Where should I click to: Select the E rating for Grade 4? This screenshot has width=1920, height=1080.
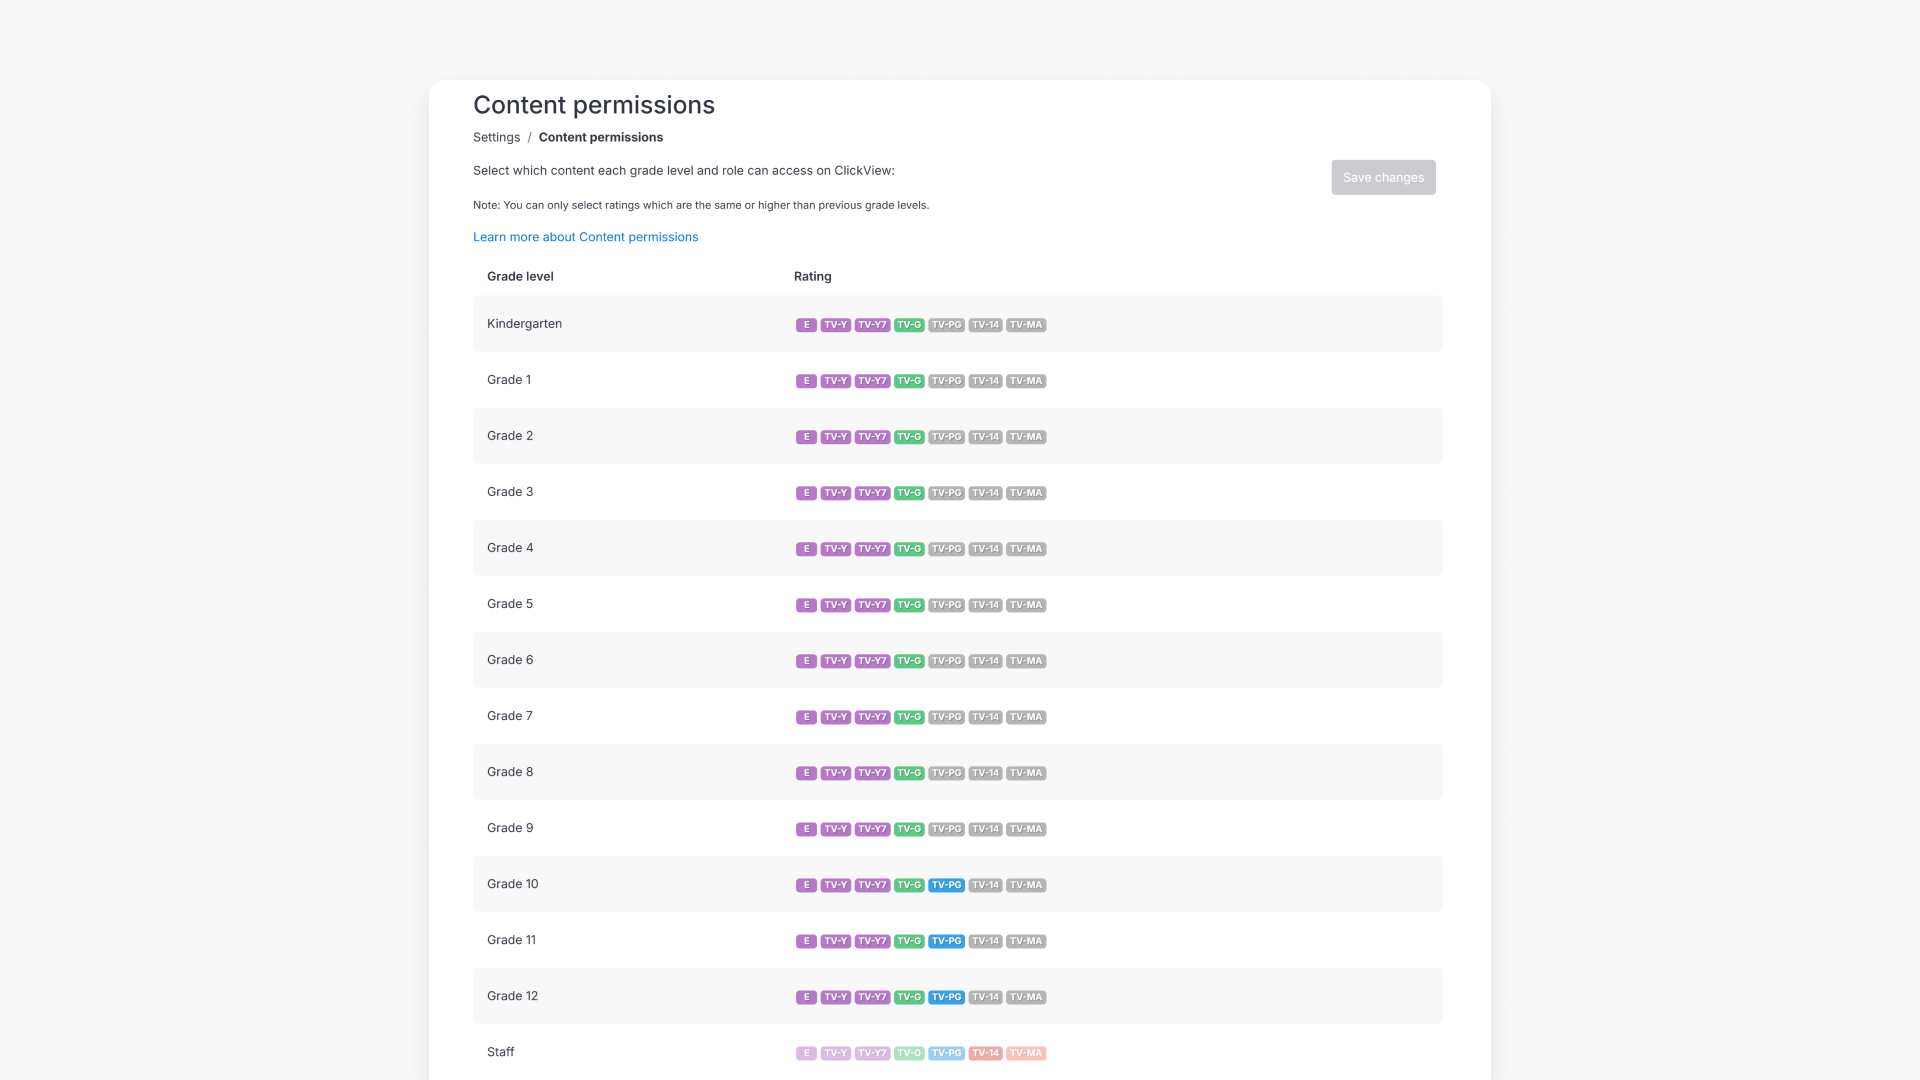(x=806, y=548)
